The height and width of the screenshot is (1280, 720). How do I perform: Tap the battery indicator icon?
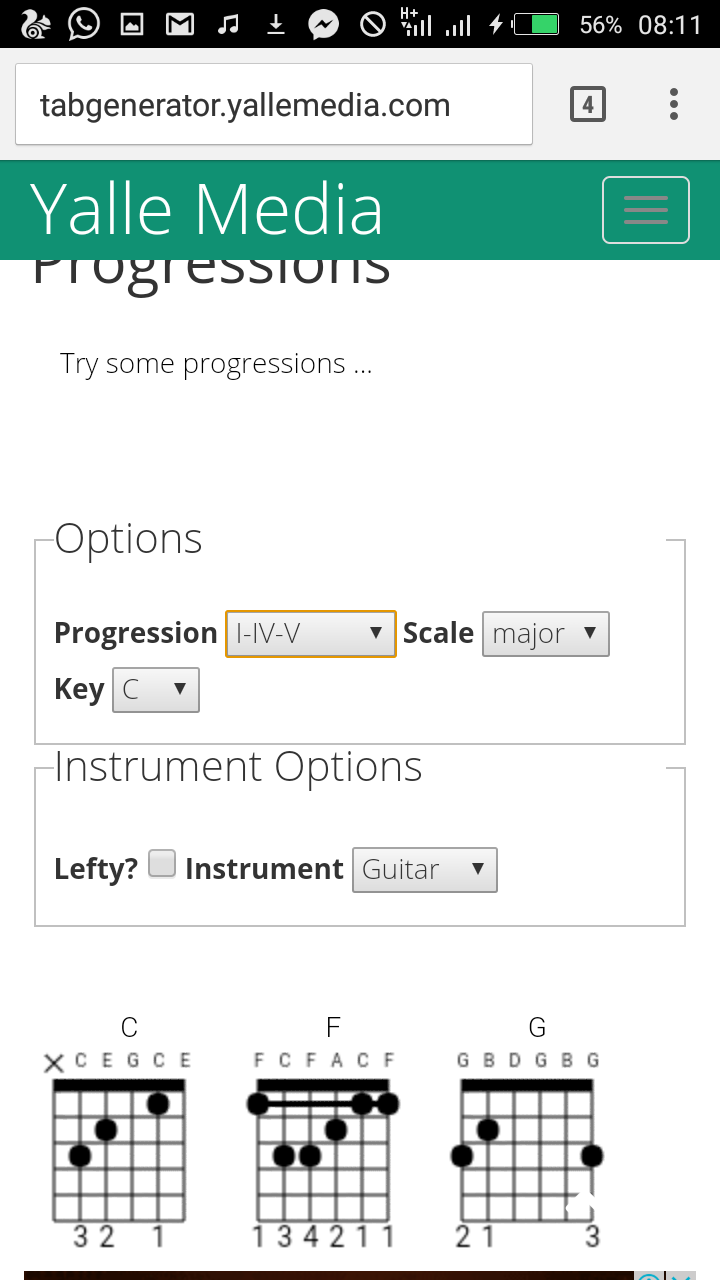coord(536,24)
